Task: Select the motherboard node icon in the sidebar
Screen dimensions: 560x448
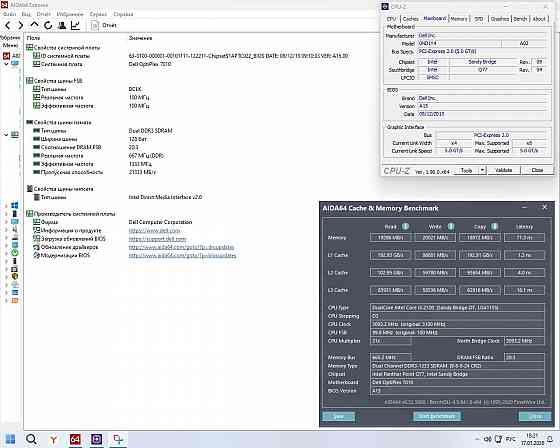Action: pos(15,135)
